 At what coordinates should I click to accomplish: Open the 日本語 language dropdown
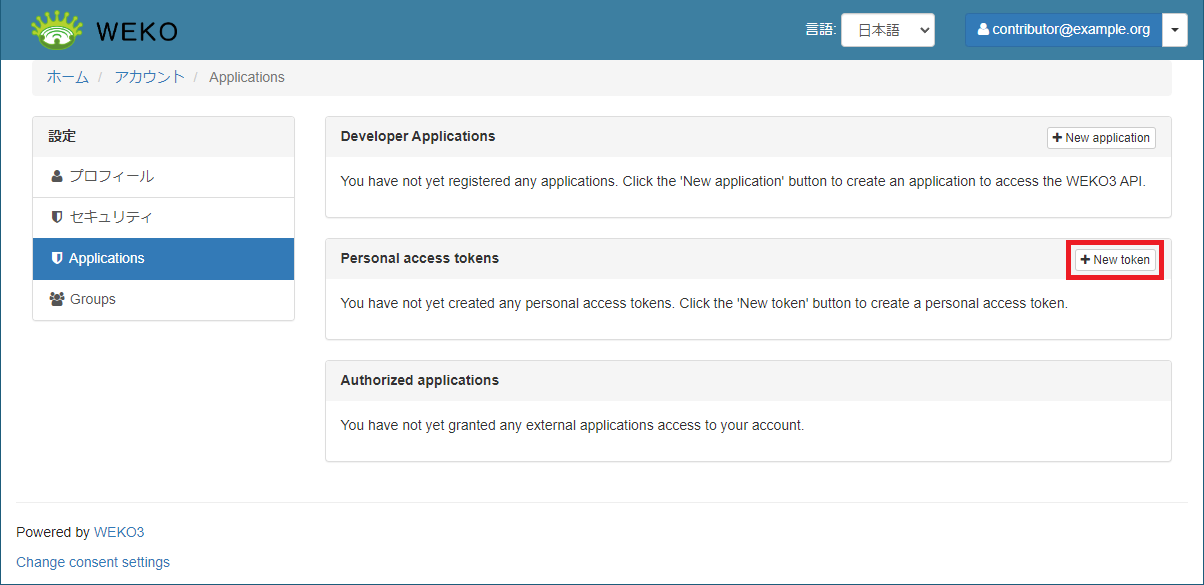[887, 30]
